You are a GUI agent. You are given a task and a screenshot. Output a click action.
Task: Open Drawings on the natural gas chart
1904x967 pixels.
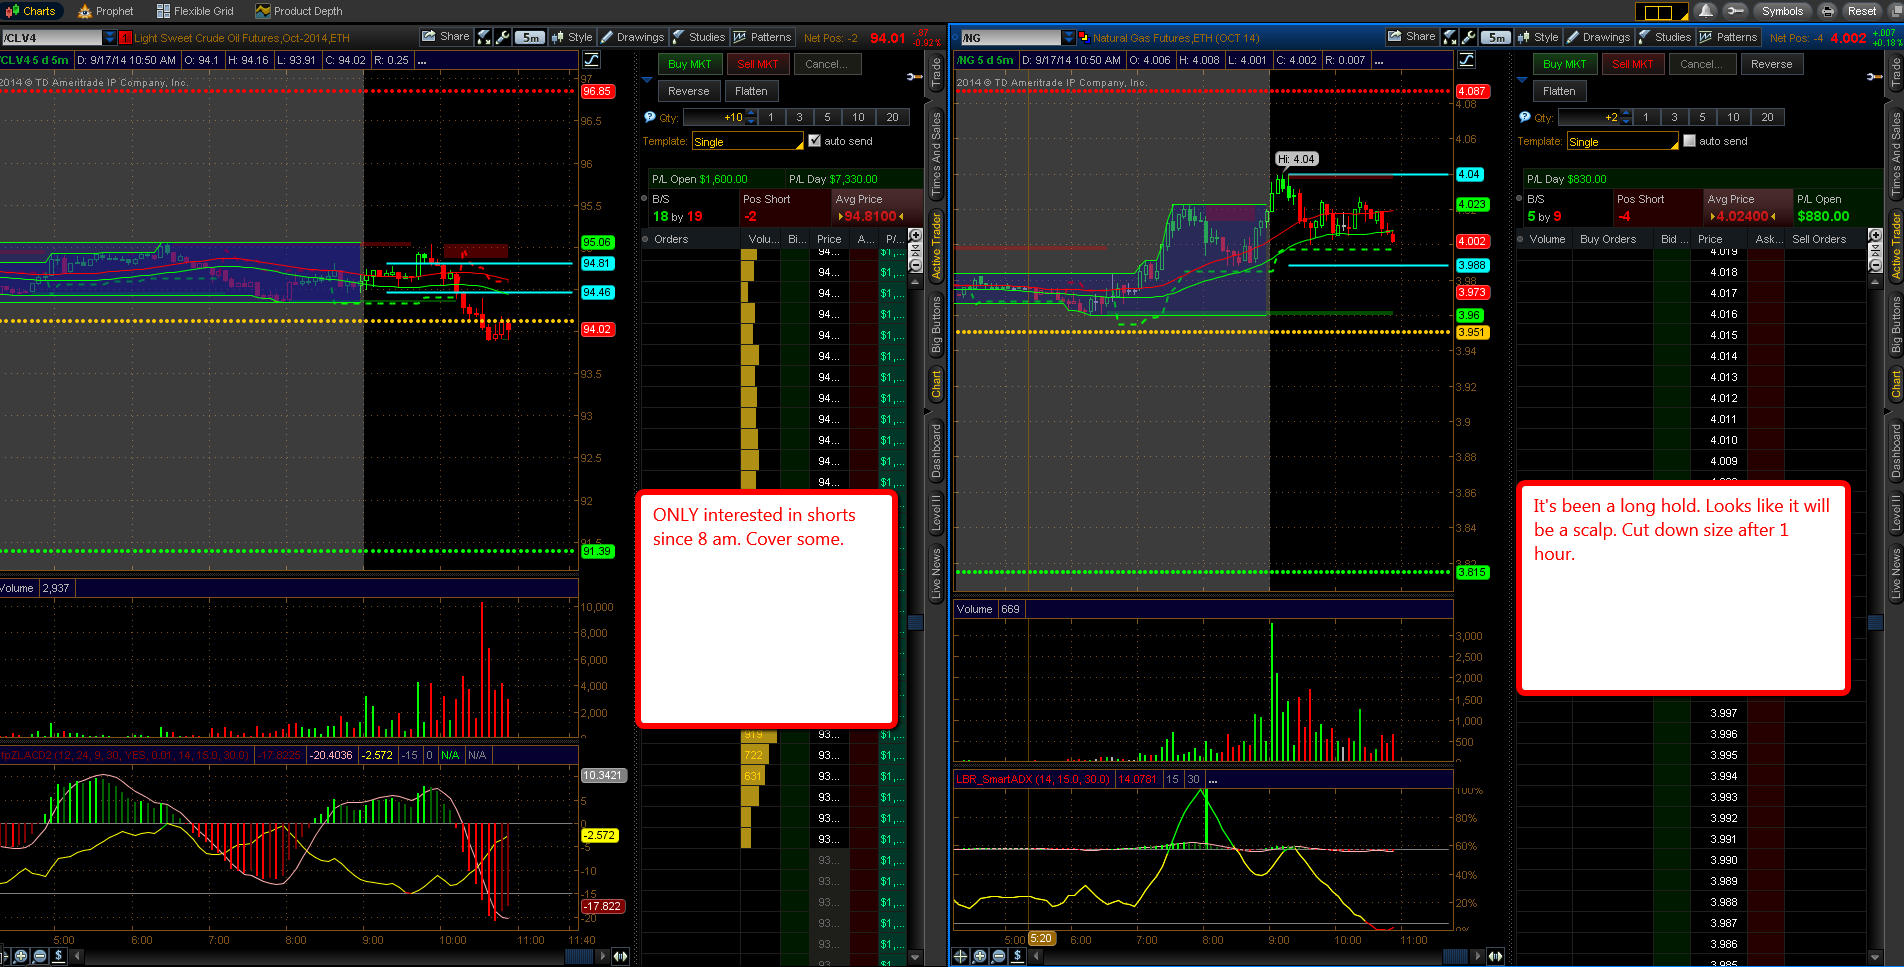pos(1599,37)
